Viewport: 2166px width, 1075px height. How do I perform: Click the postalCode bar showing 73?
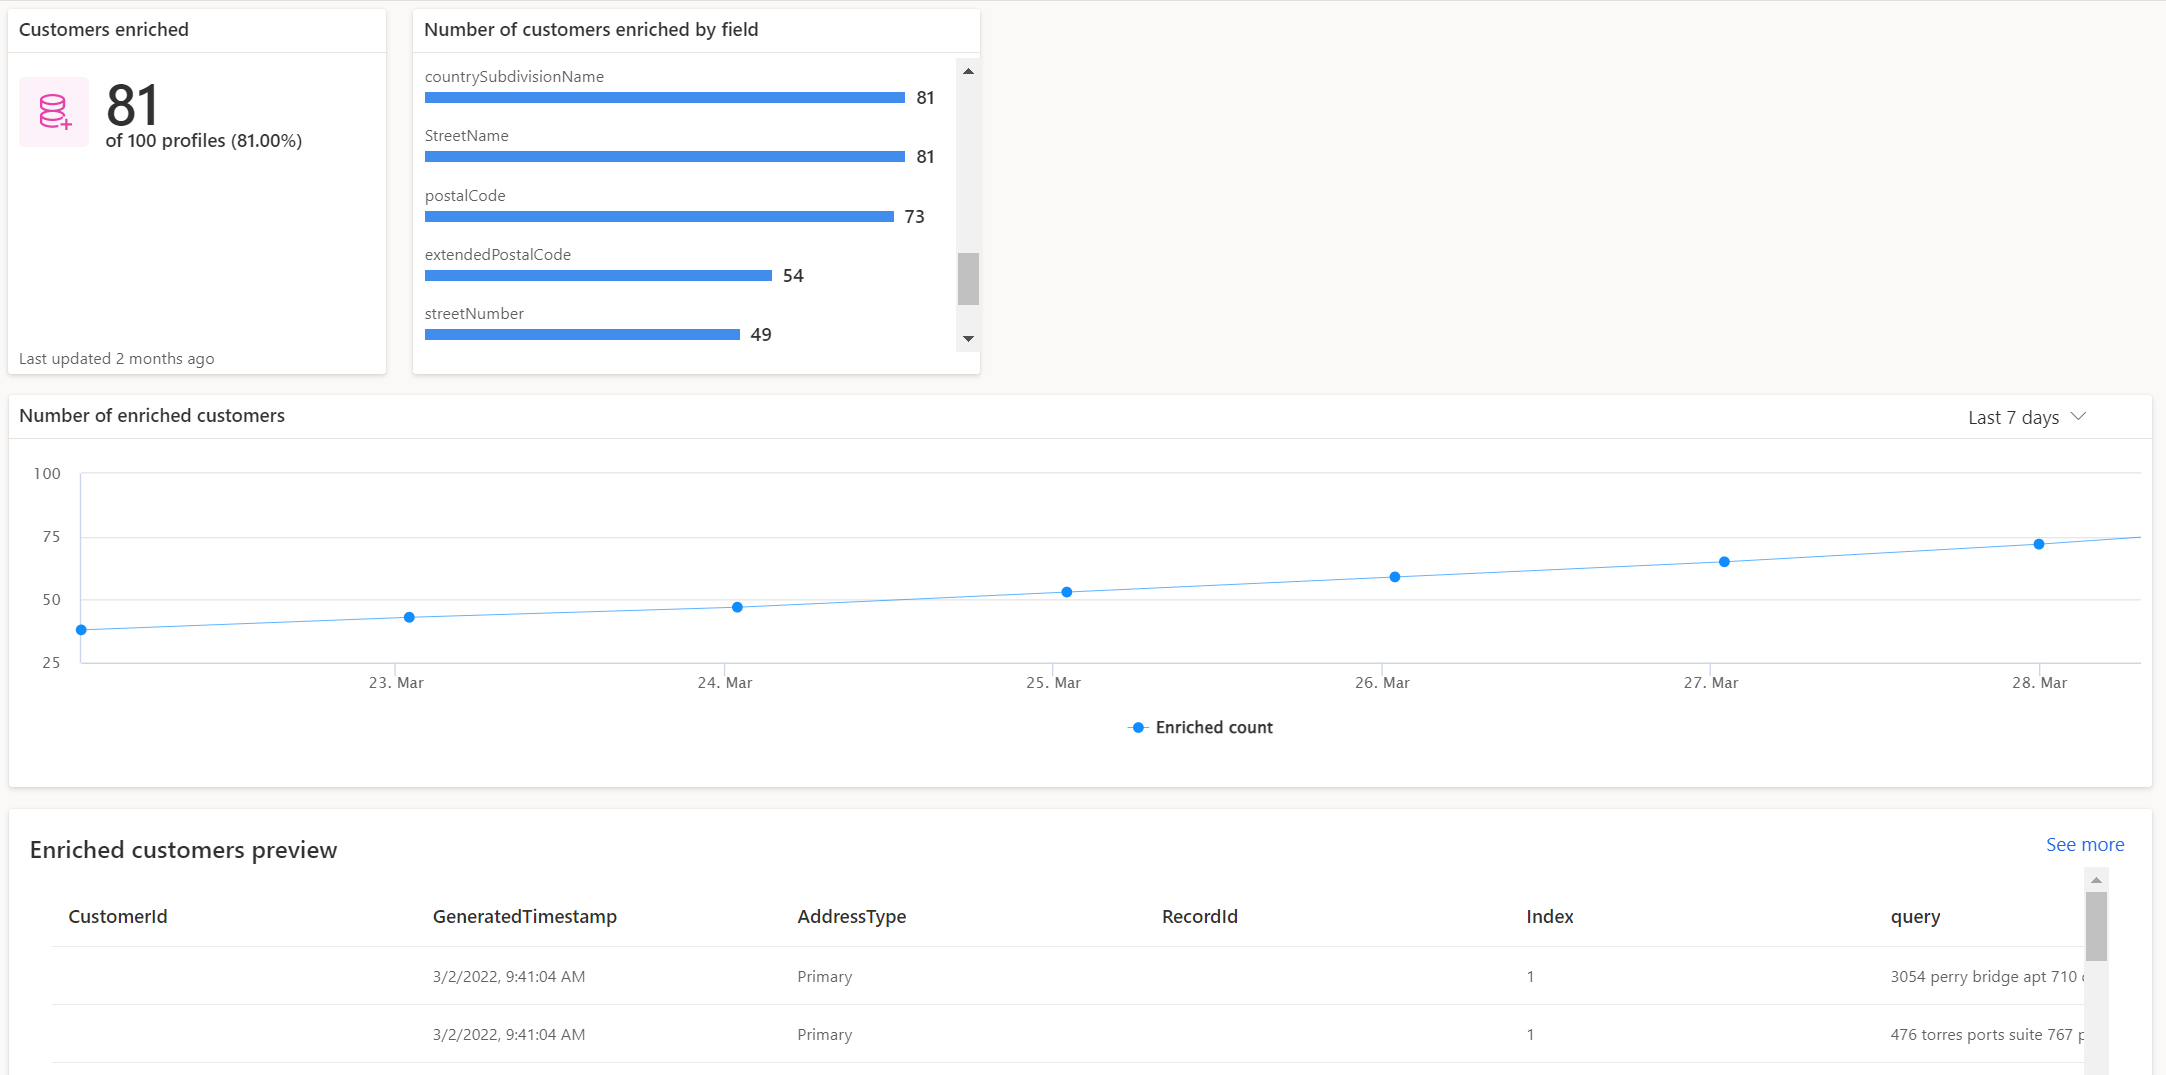click(658, 216)
